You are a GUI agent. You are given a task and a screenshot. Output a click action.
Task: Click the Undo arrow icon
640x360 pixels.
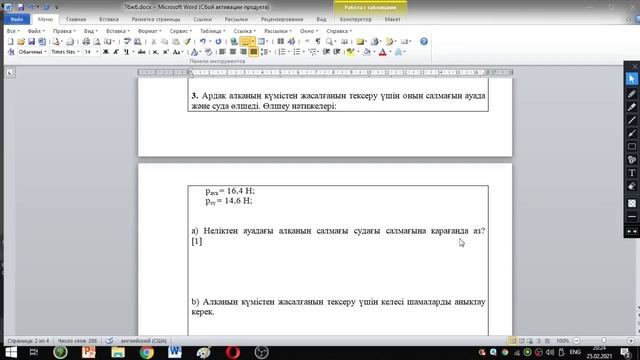(x=202, y=42)
